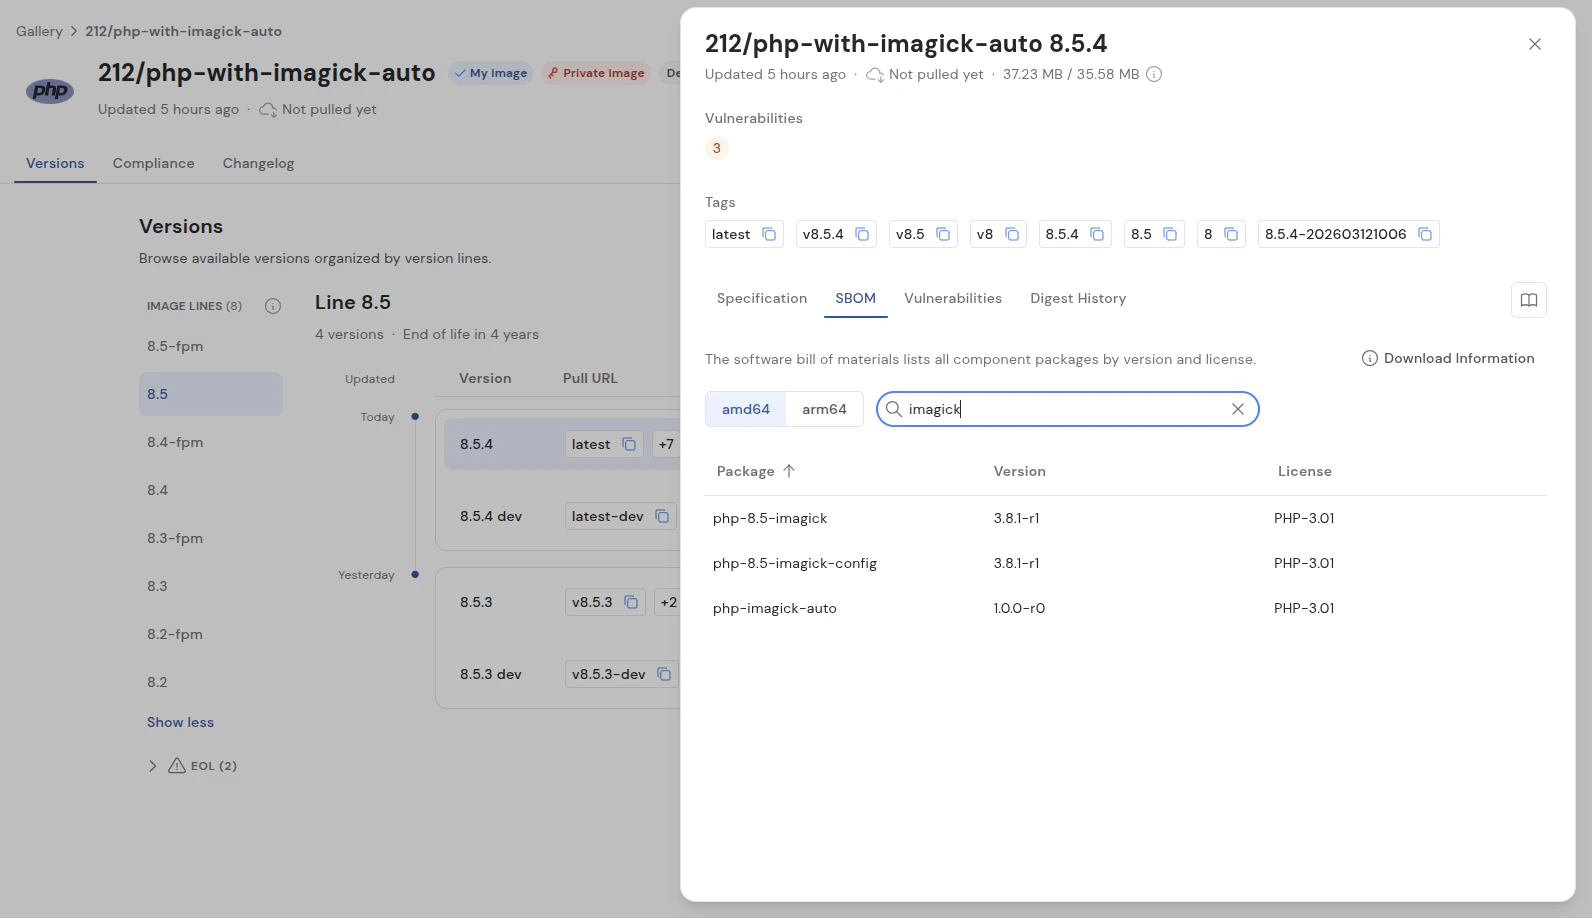This screenshot has height=919, width=1592.
Task: Copy v8.5.3 pull URL
Action: pyautogui.click(x=631, y=602)
